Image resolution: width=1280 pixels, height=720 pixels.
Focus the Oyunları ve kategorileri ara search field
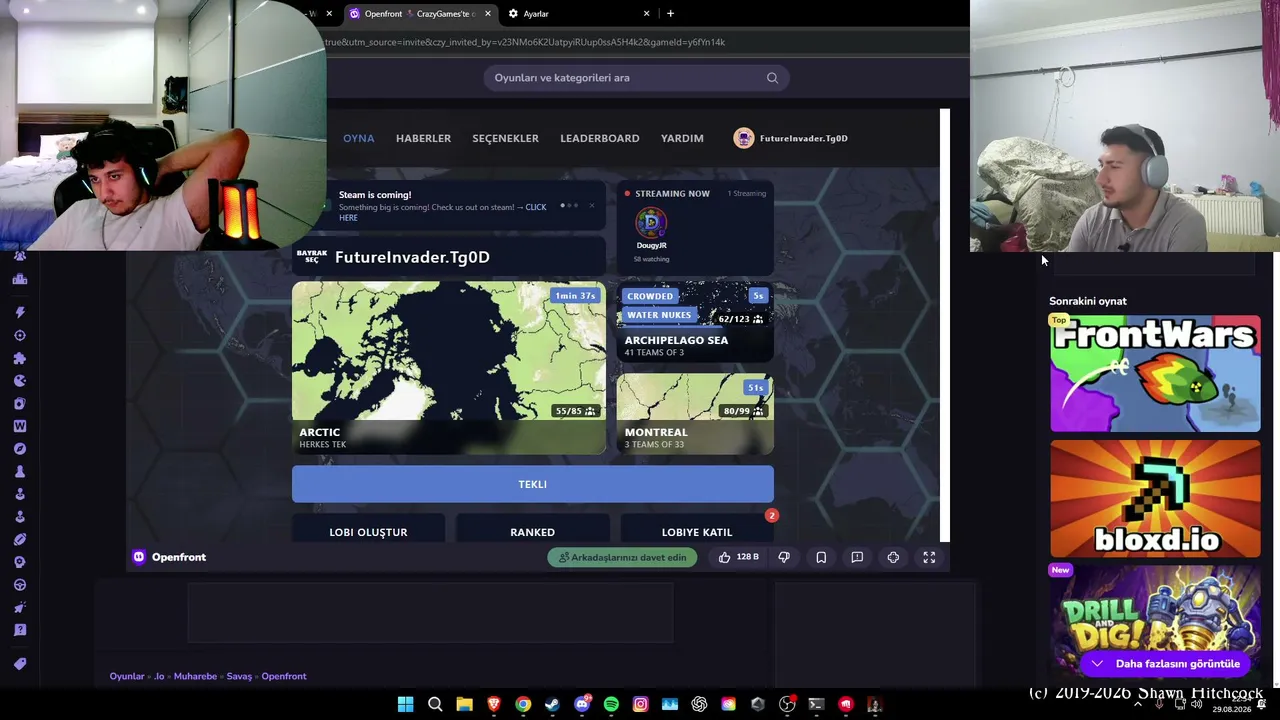tap(636, 78)
